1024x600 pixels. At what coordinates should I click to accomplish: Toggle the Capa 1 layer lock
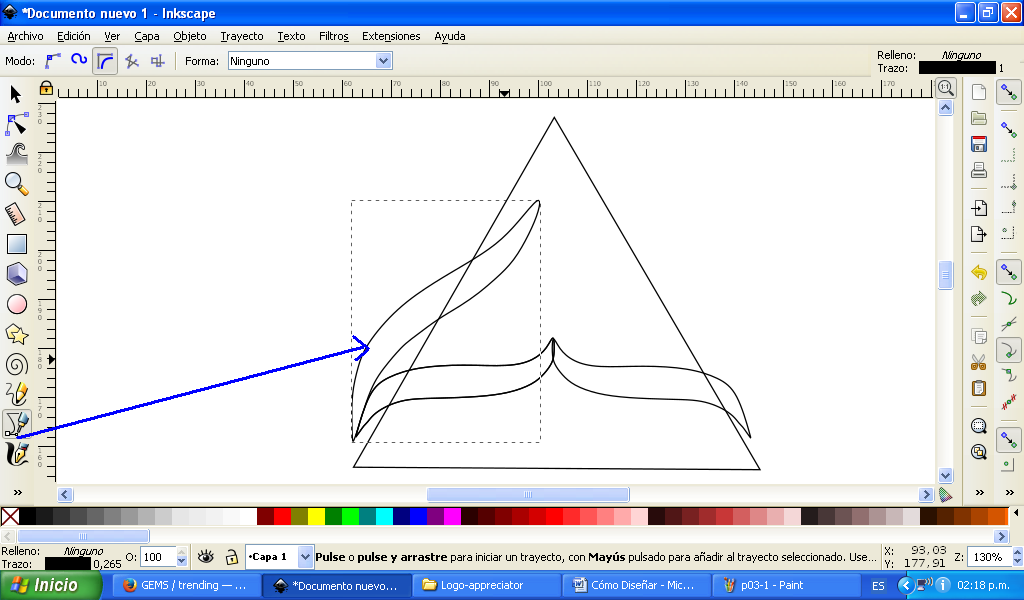click(231, 557)
